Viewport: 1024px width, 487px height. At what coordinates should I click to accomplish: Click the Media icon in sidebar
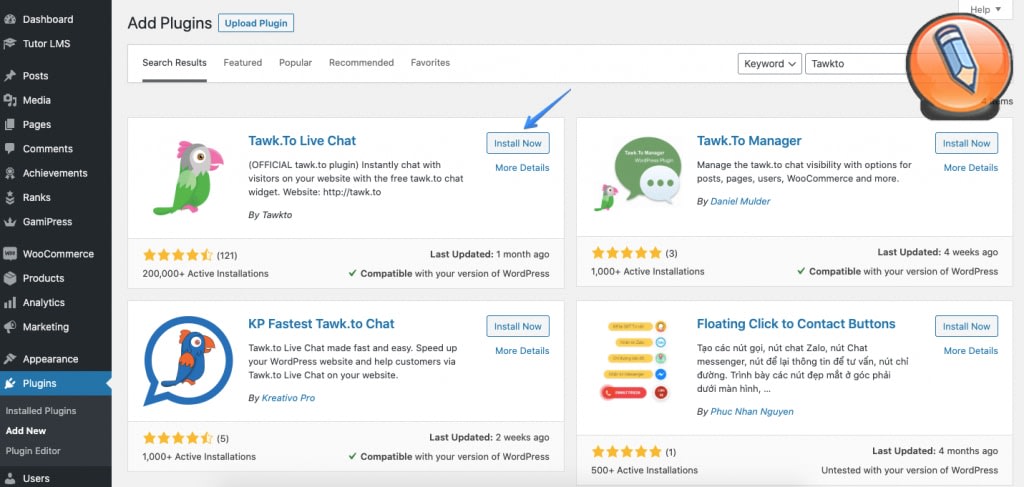[x=10, y=100]
